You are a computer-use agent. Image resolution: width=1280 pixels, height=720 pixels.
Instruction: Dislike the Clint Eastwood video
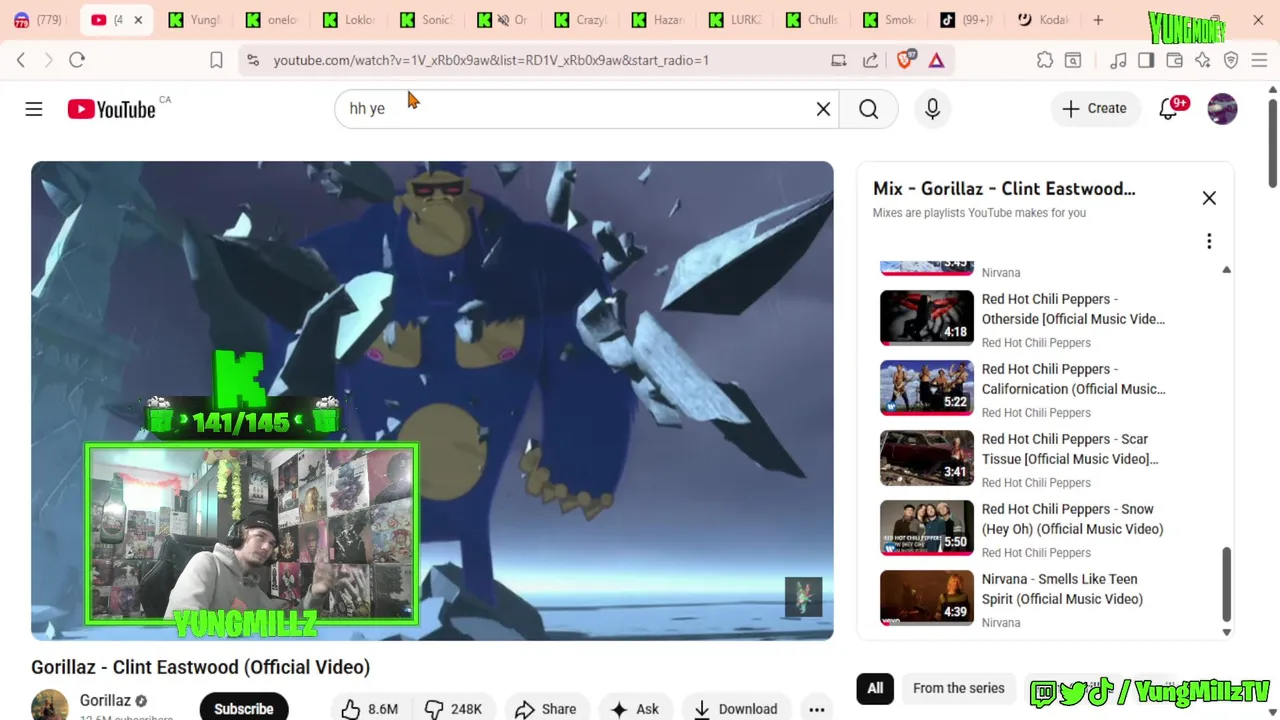click(453, 709)
